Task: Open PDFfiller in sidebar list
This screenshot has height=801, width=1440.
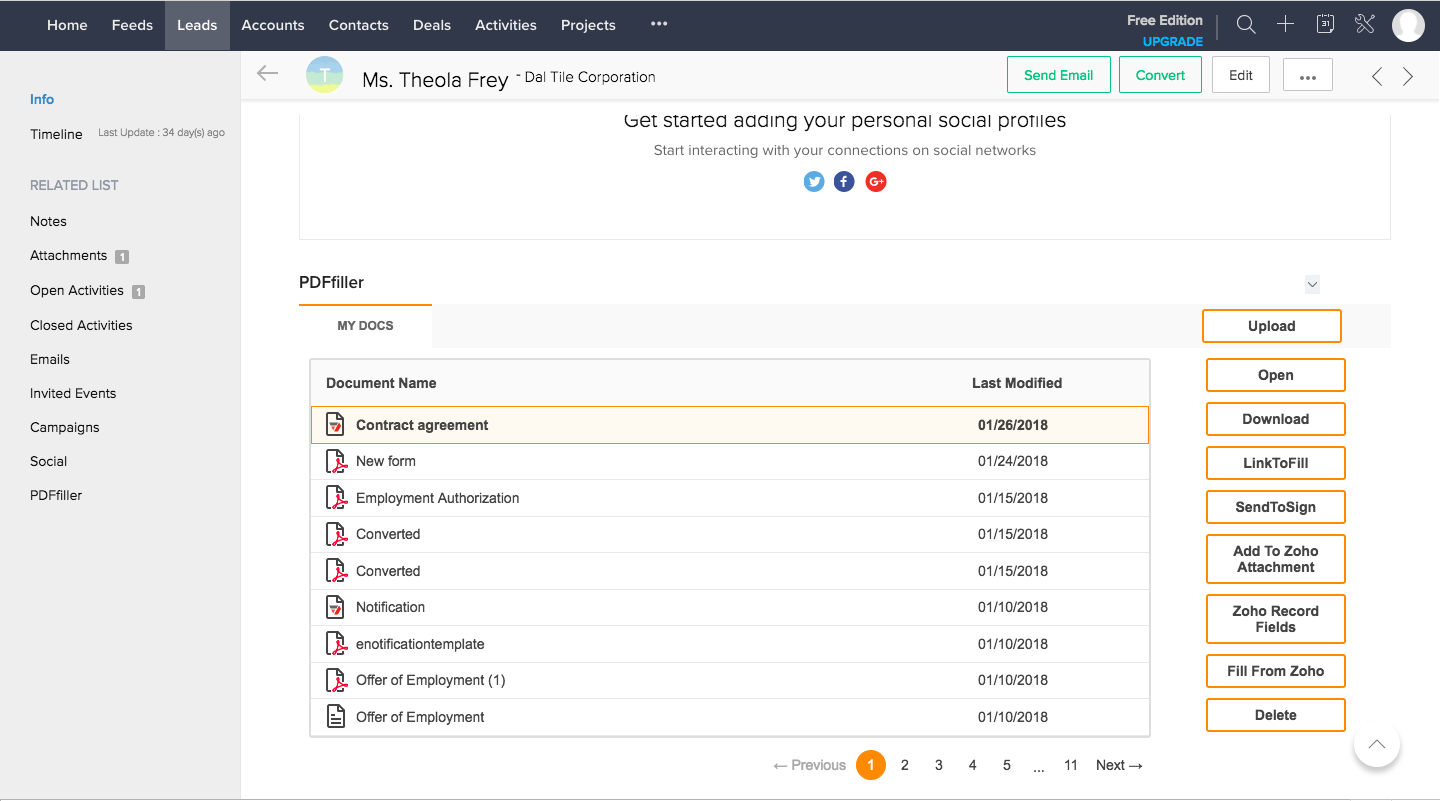Action: pos(56,495)
